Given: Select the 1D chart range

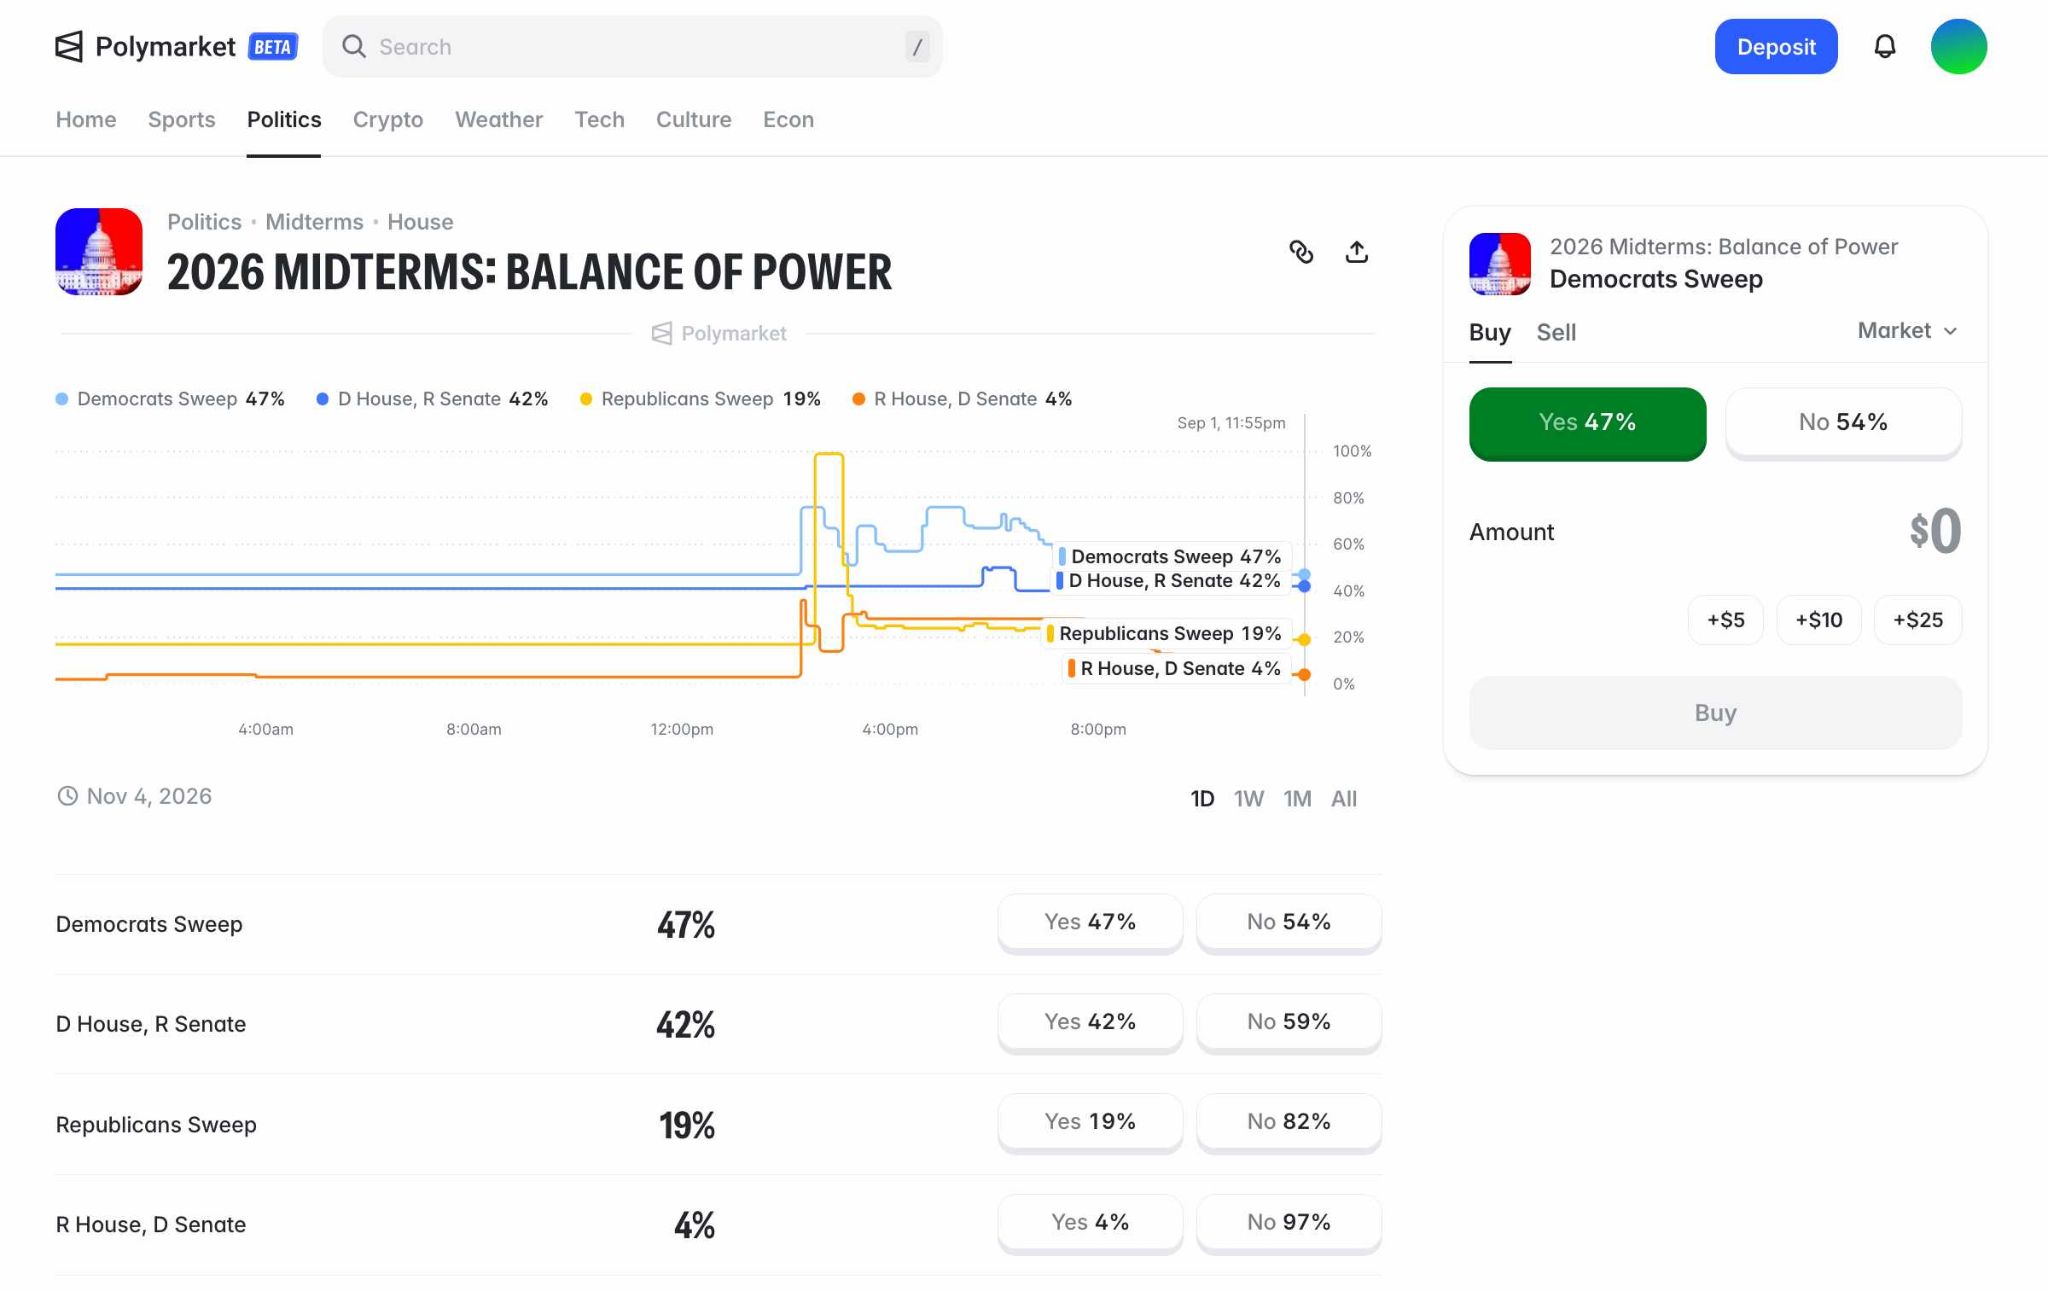Looking at the screenshot, I should [1202, 798].
